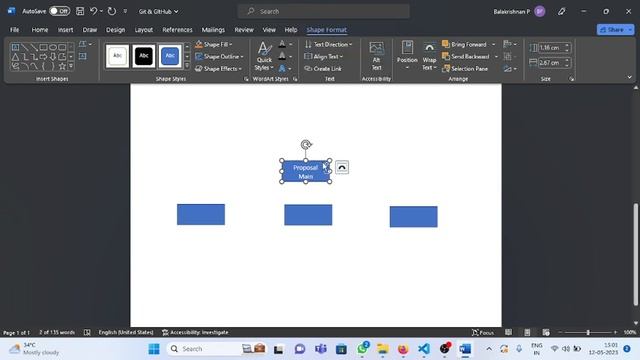Select the Isosceles Triangle shape
Image resolution: width=640 pixels, height=360 pixels.
pos(15,57)
